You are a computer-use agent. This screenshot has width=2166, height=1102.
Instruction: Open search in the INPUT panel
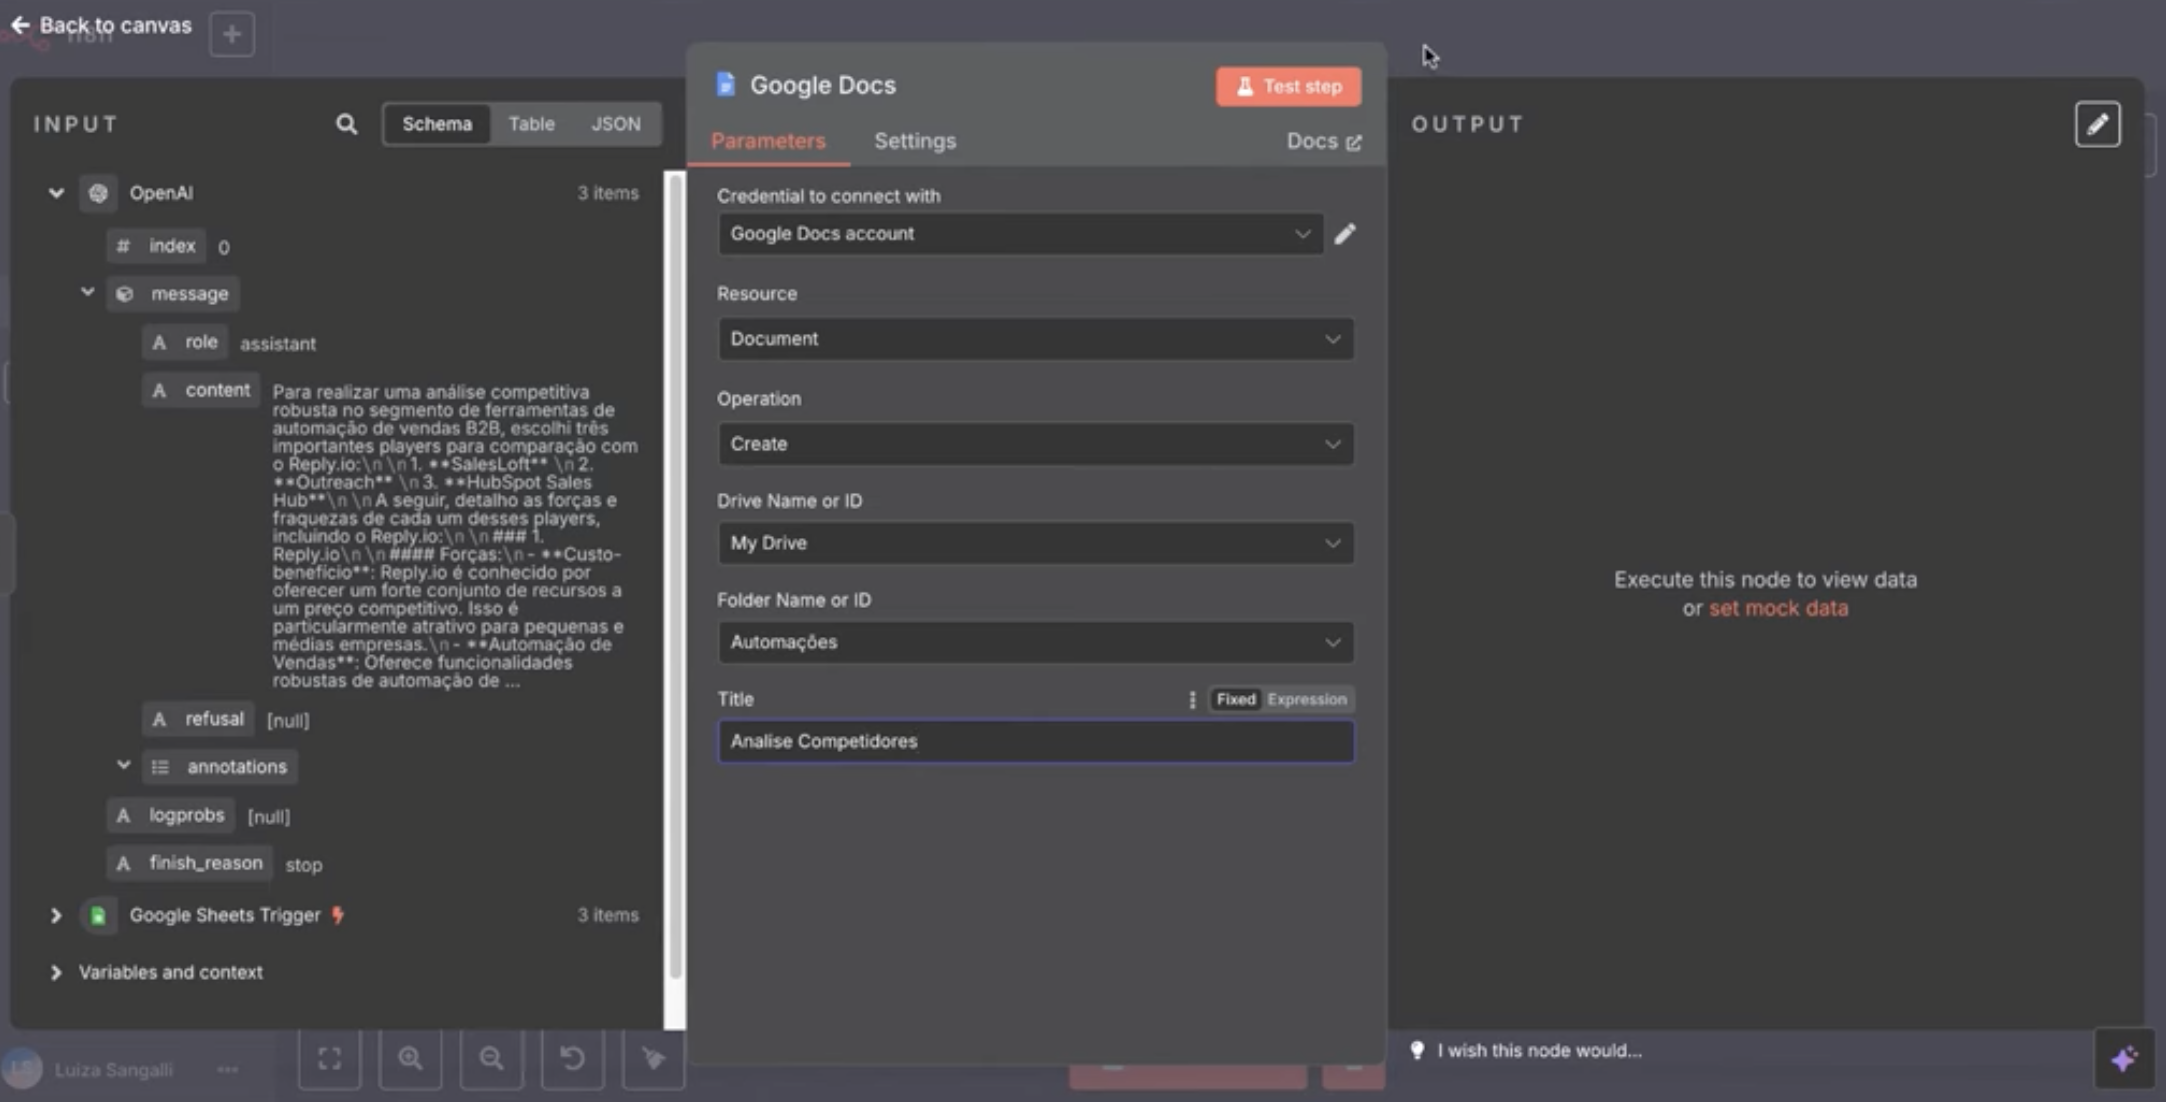point(345,124)
